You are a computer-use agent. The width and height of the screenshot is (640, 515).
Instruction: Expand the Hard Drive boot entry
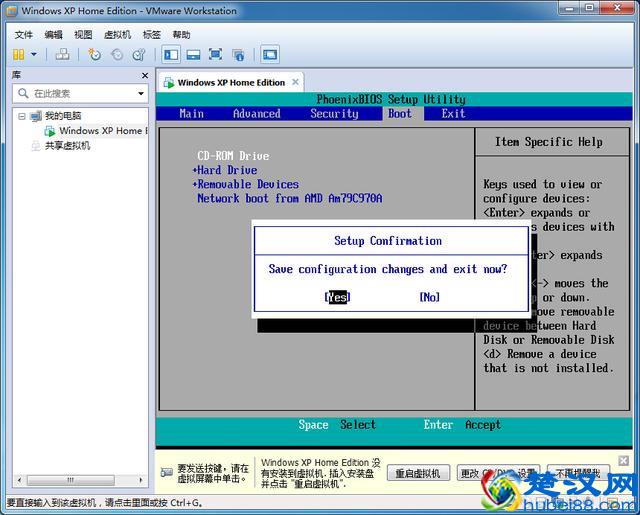pyautogui.click(x=225, y=170)
